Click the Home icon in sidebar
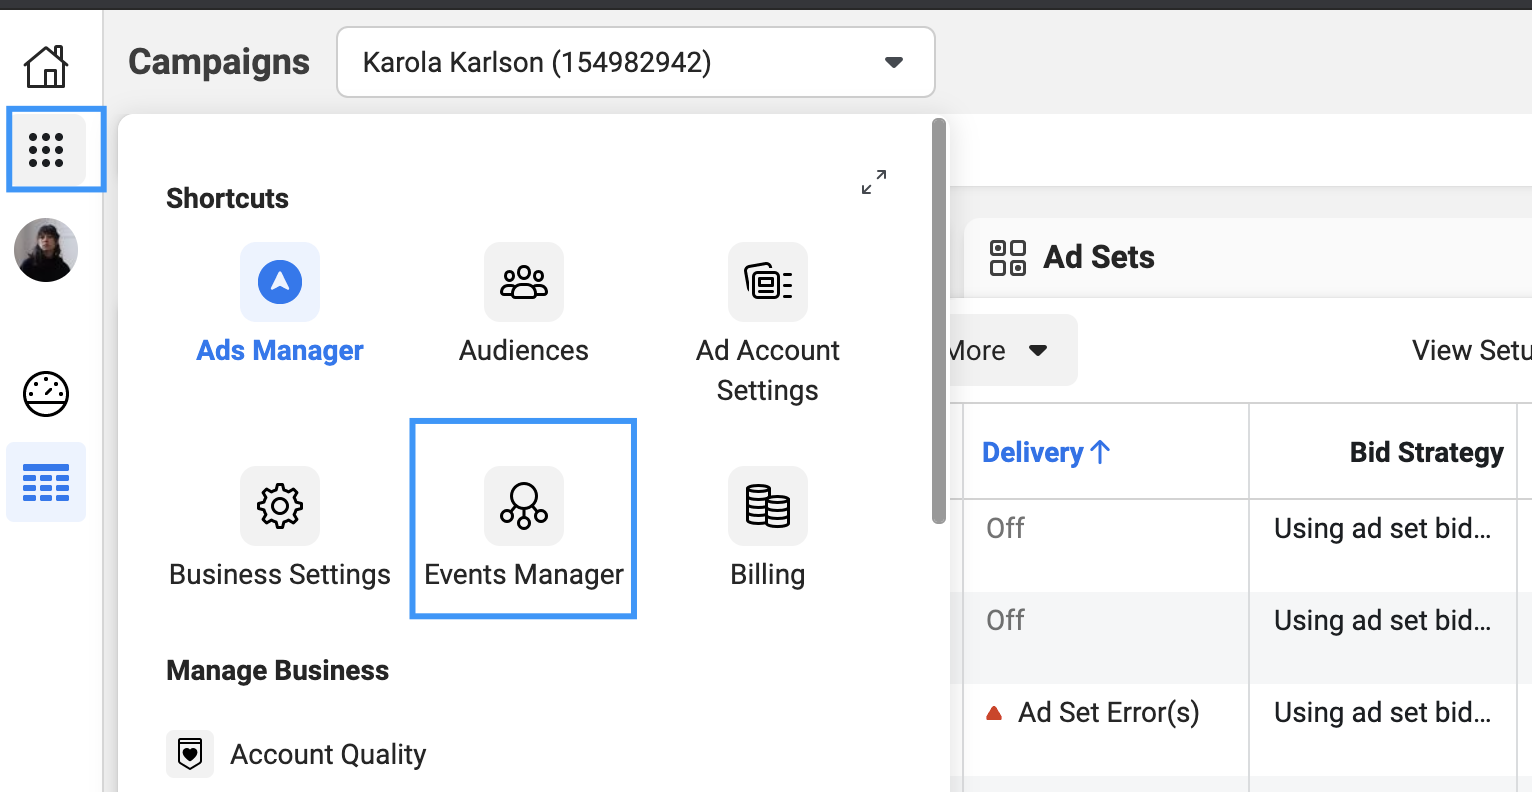This screenshot has height=792, width=1532. pyautogui.click(x=46, y=67)
